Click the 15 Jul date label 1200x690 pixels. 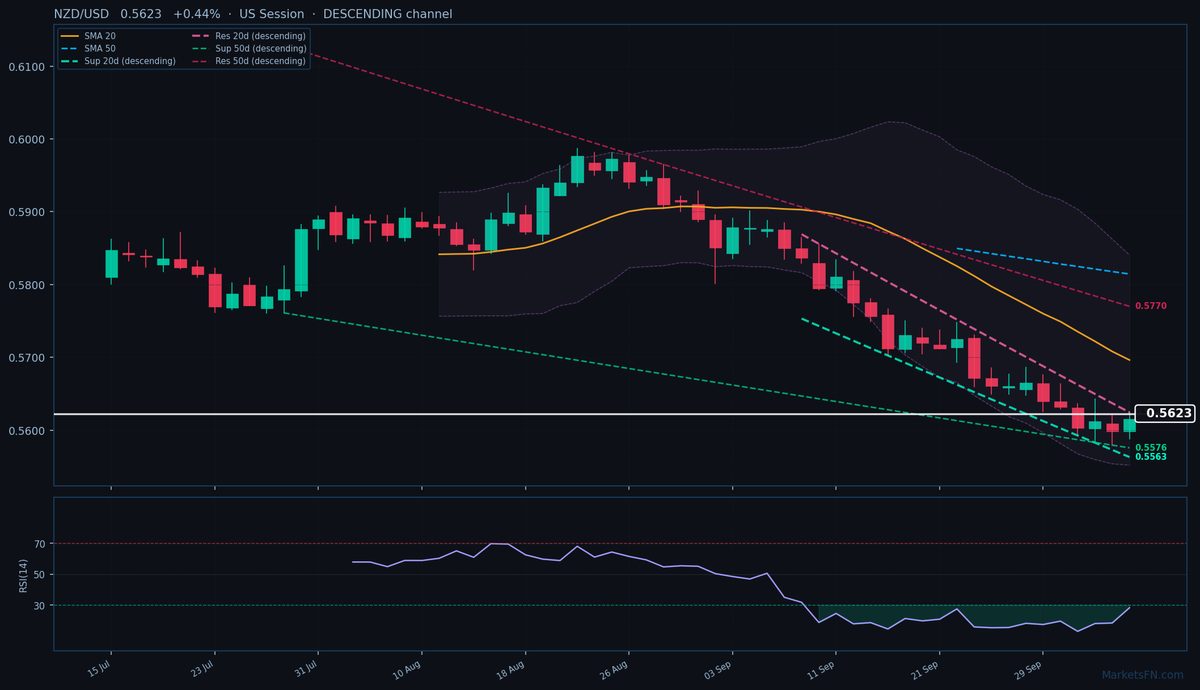(100, 669)
